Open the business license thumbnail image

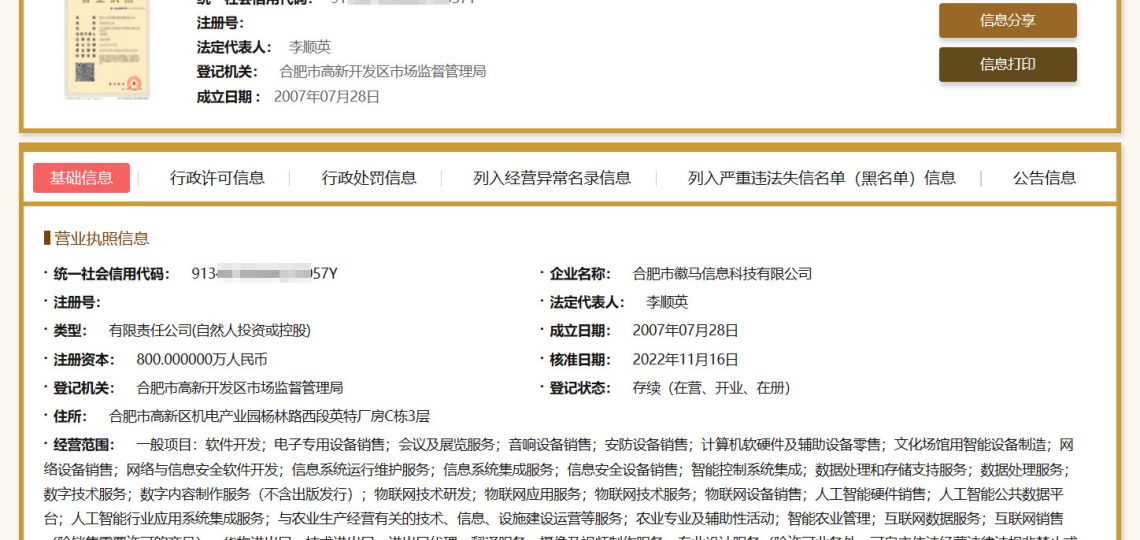coord(108,47)
